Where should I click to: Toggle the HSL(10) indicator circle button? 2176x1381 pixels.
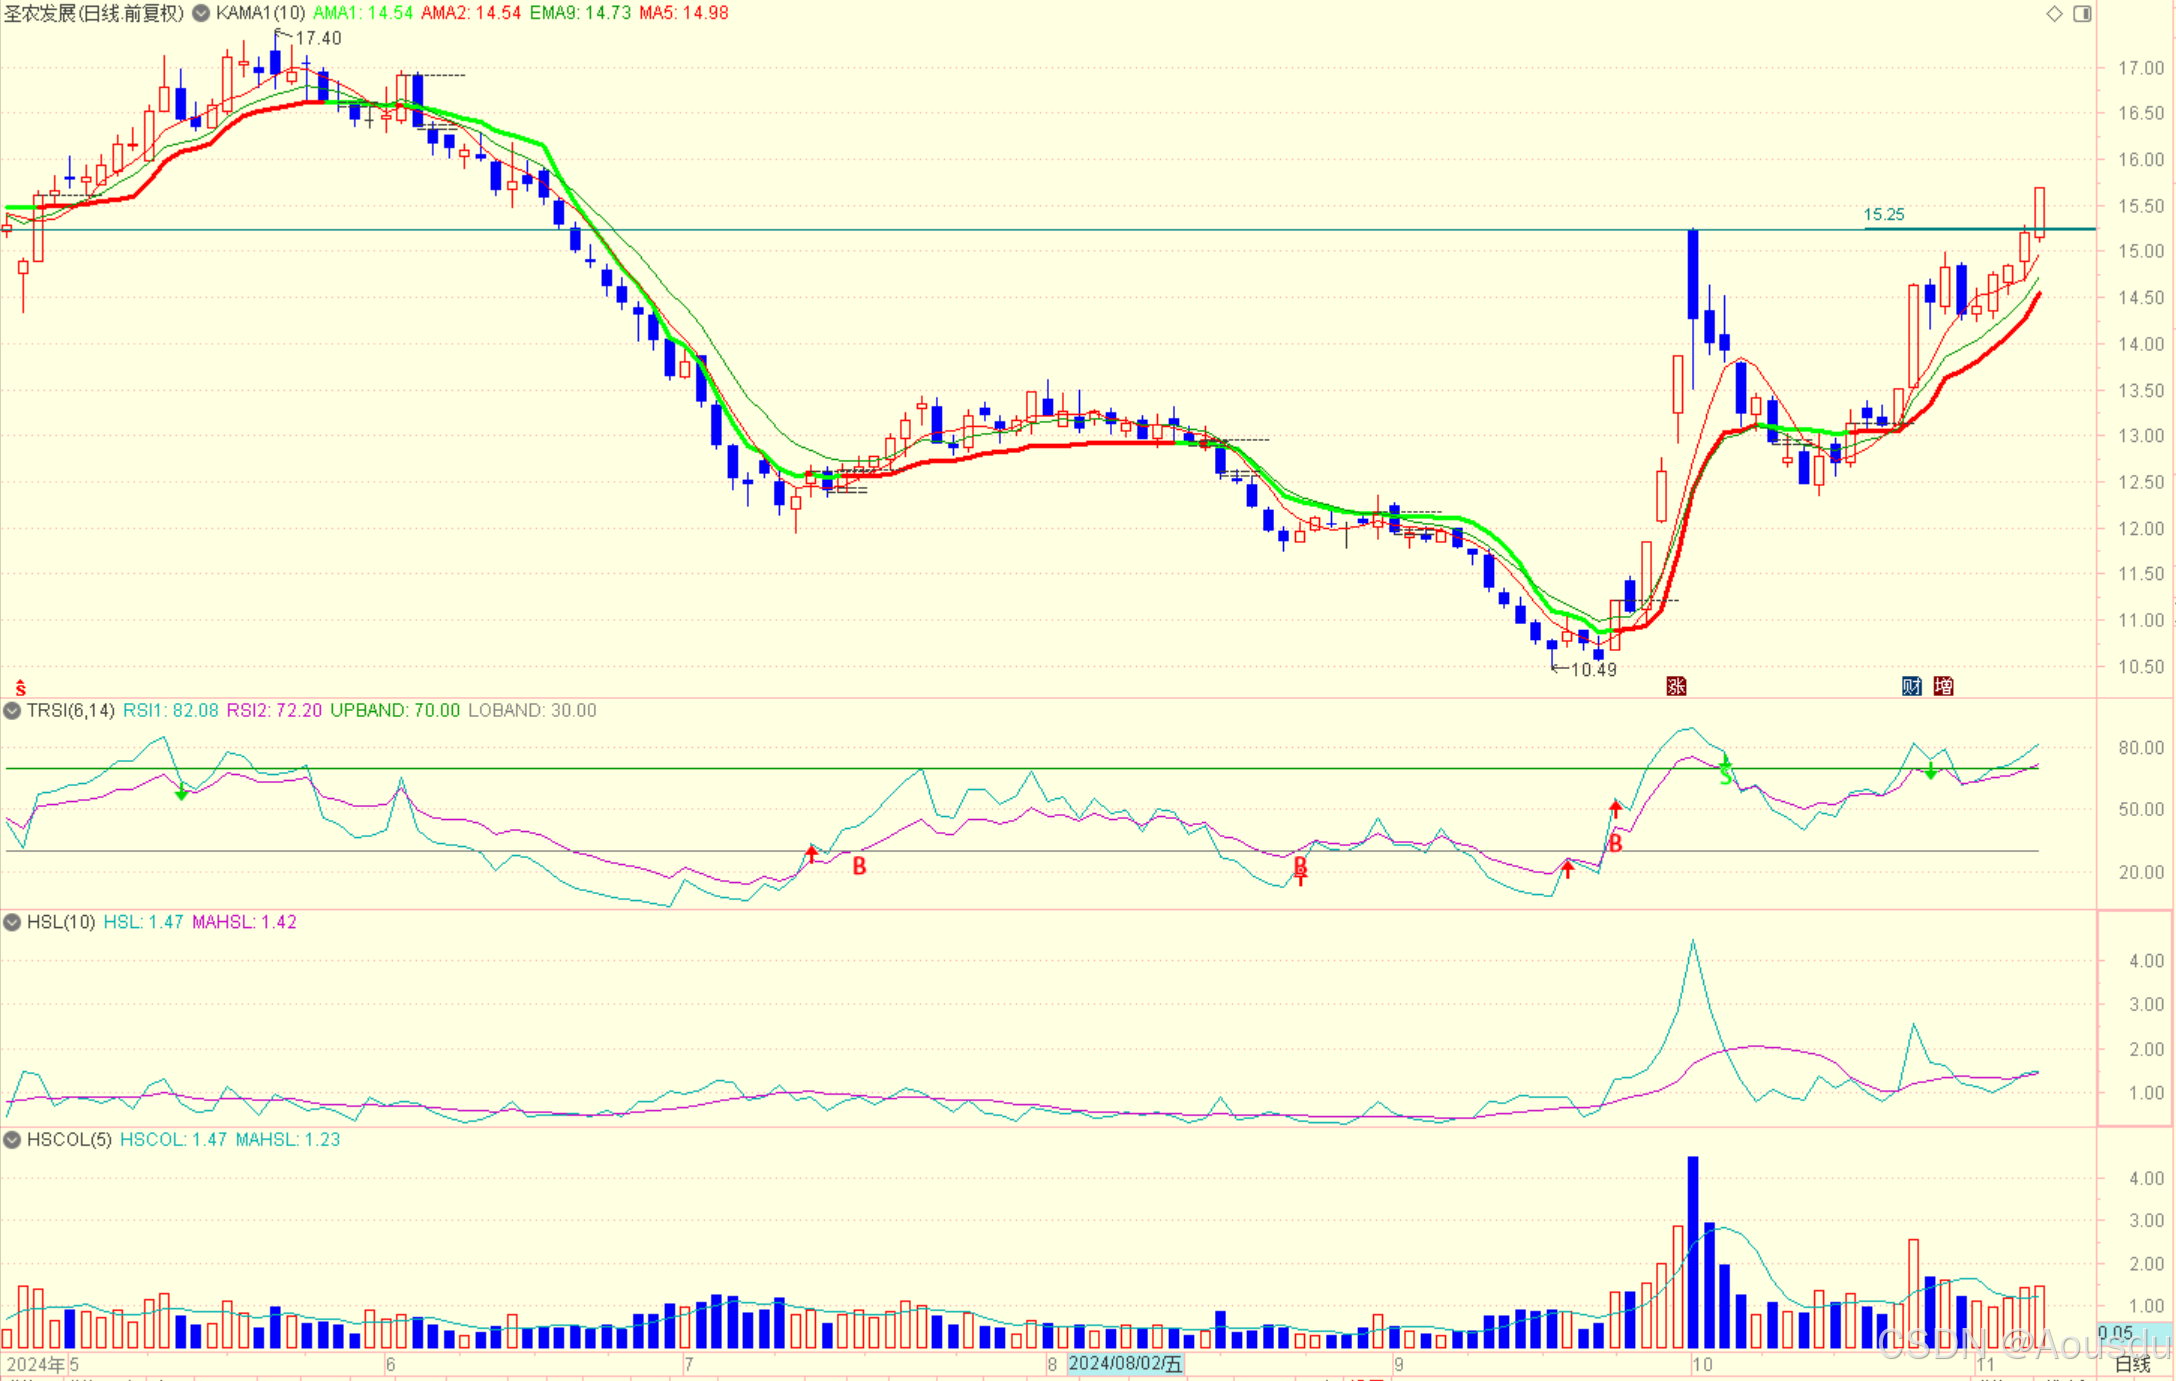click(x=12, y=922)
